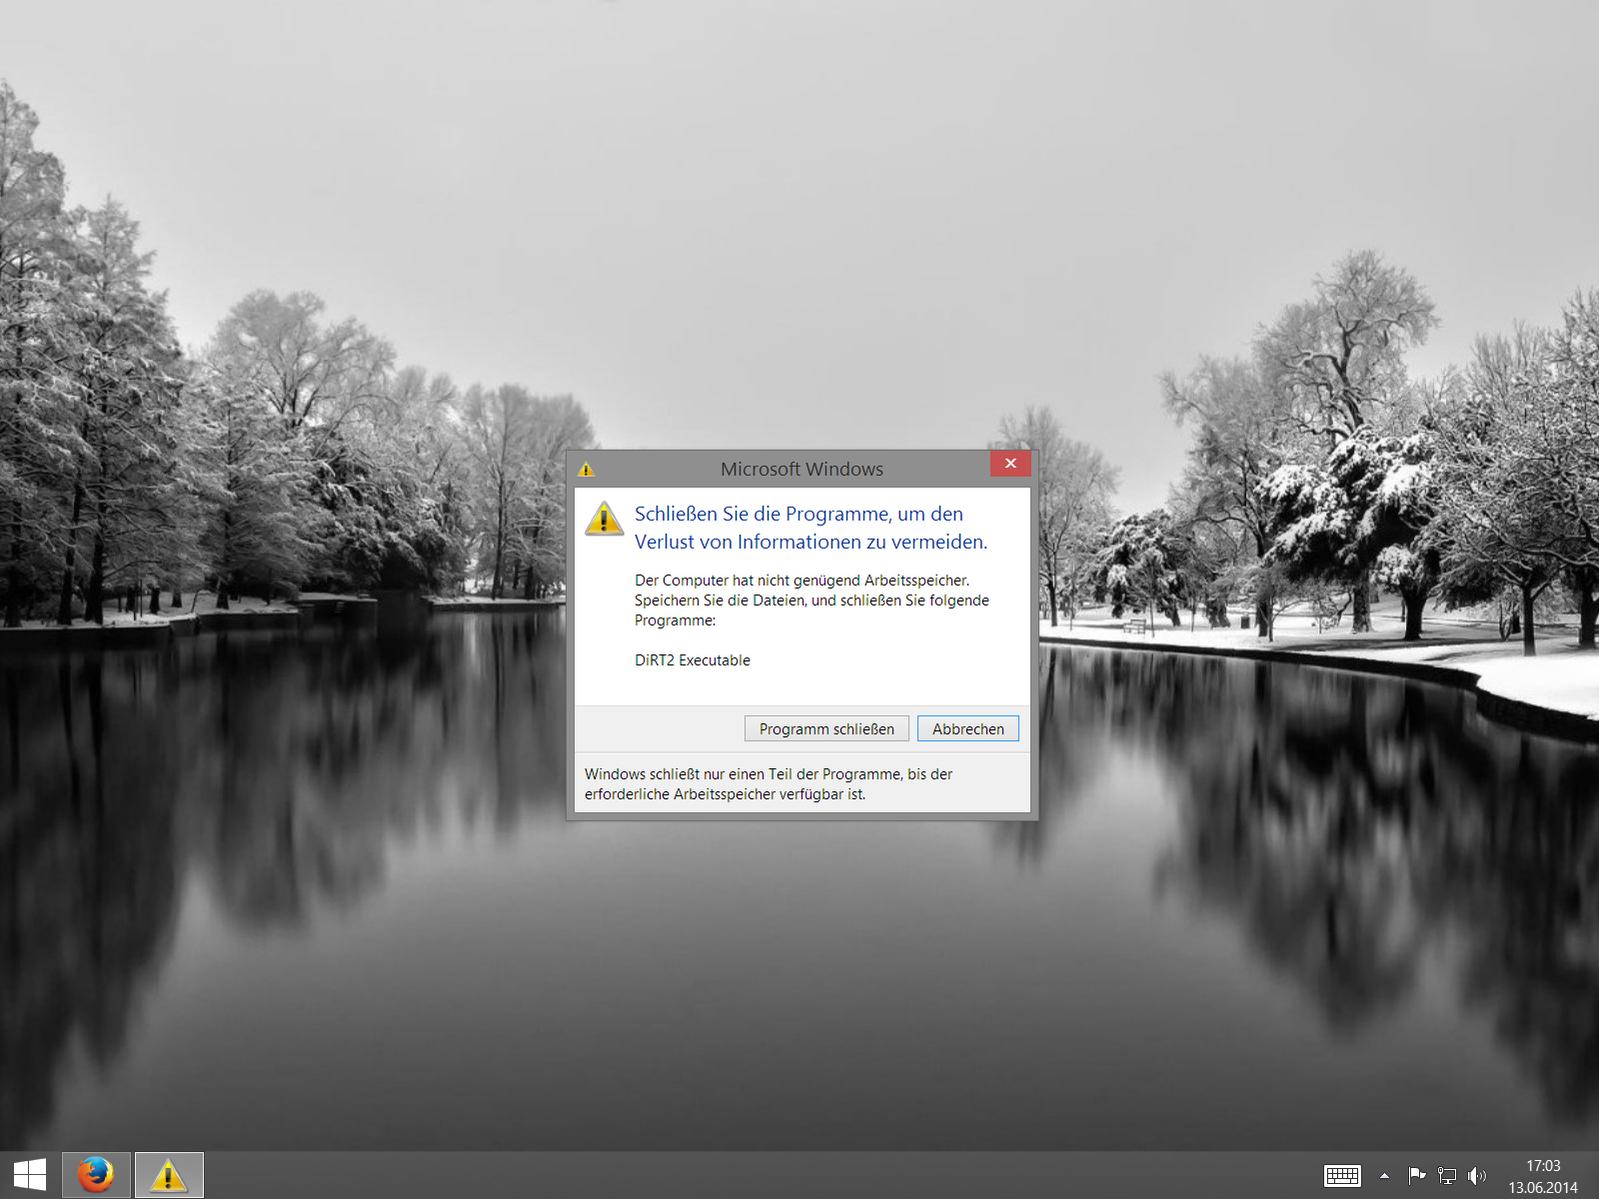
Task: Open the volume speaker icon
Action: pos(1477,1176)
